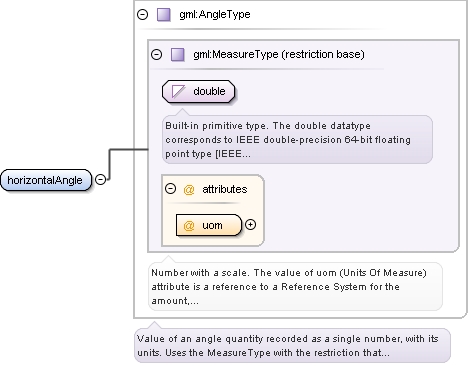Click the gml:AngleType label
Viewport: 469px width, 366px height.
(x=215, y=14)
